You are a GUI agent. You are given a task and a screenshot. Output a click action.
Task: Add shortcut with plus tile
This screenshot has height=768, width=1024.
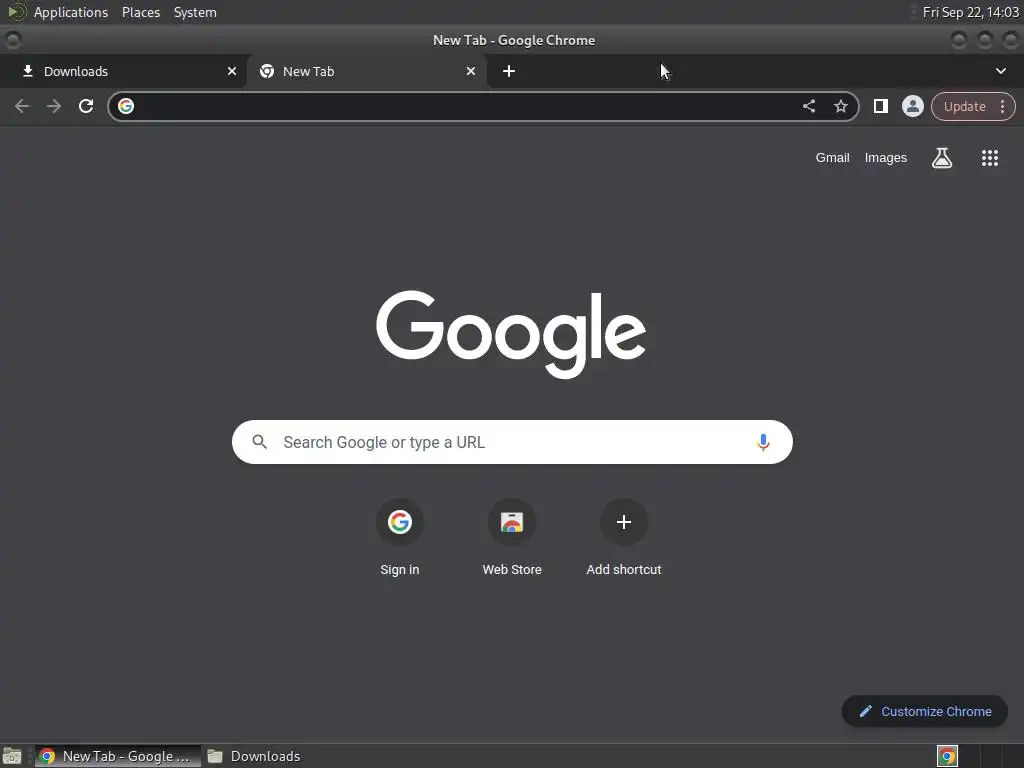[624, 537]
